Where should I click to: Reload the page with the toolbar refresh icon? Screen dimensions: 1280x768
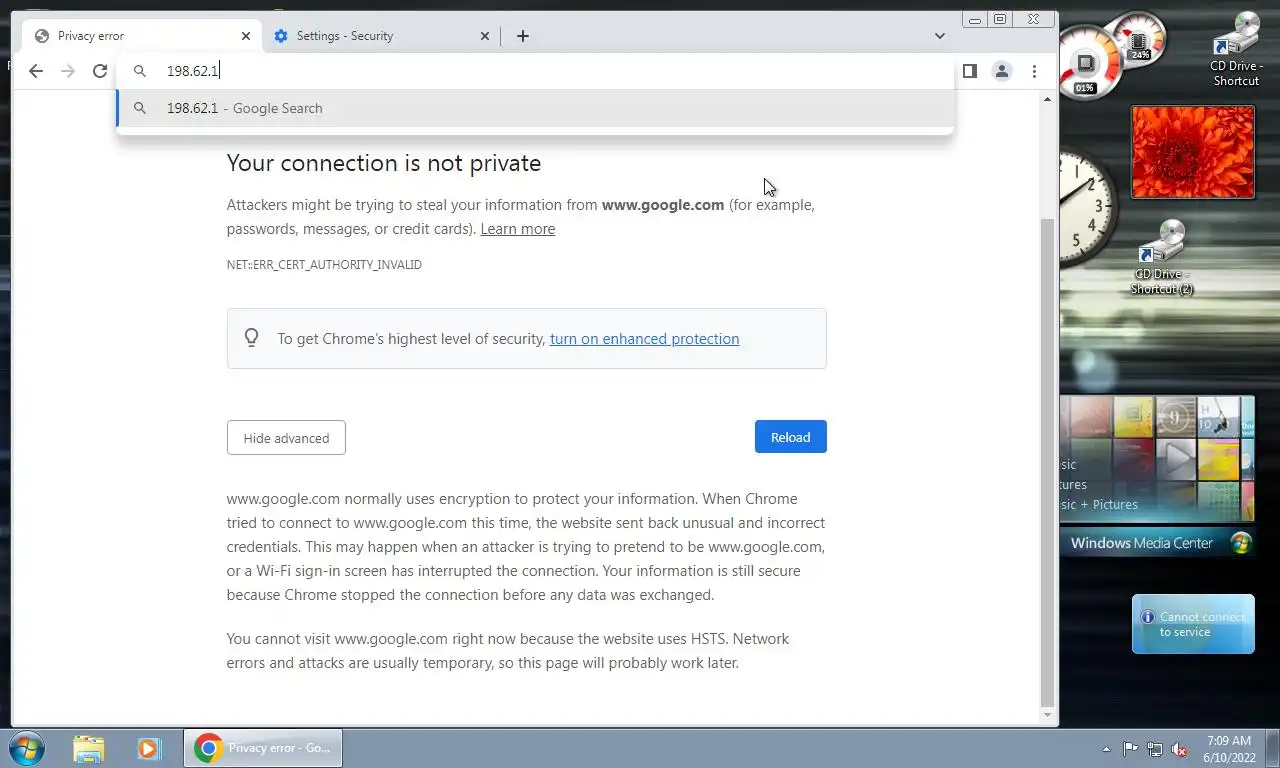click(100, 71)
